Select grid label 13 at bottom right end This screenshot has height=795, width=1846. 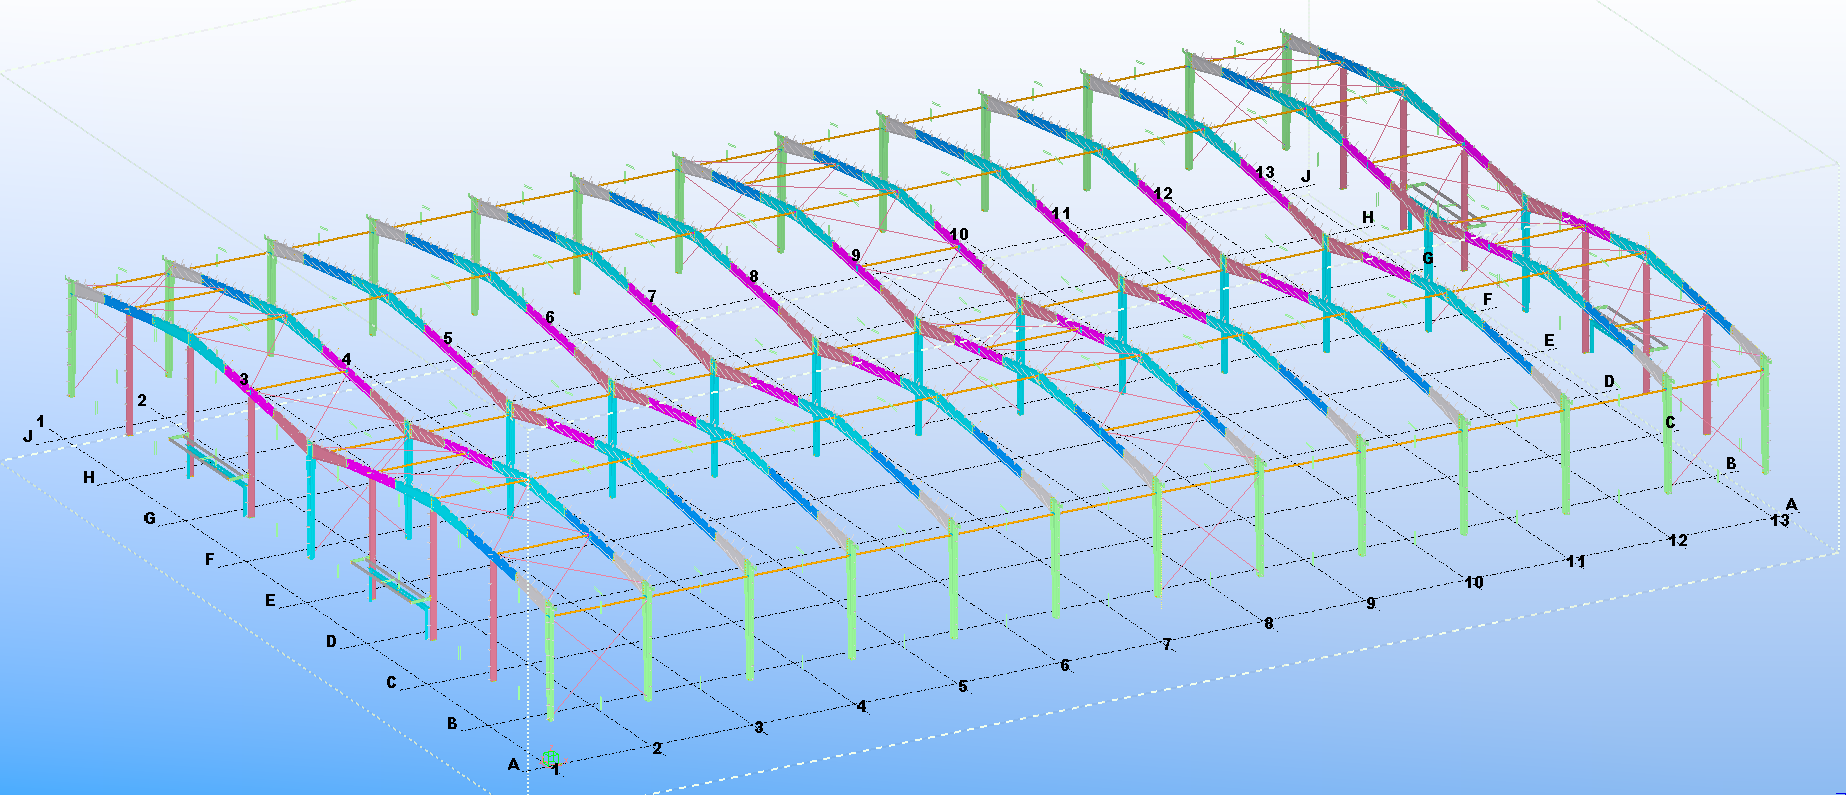click(1779, 520)
